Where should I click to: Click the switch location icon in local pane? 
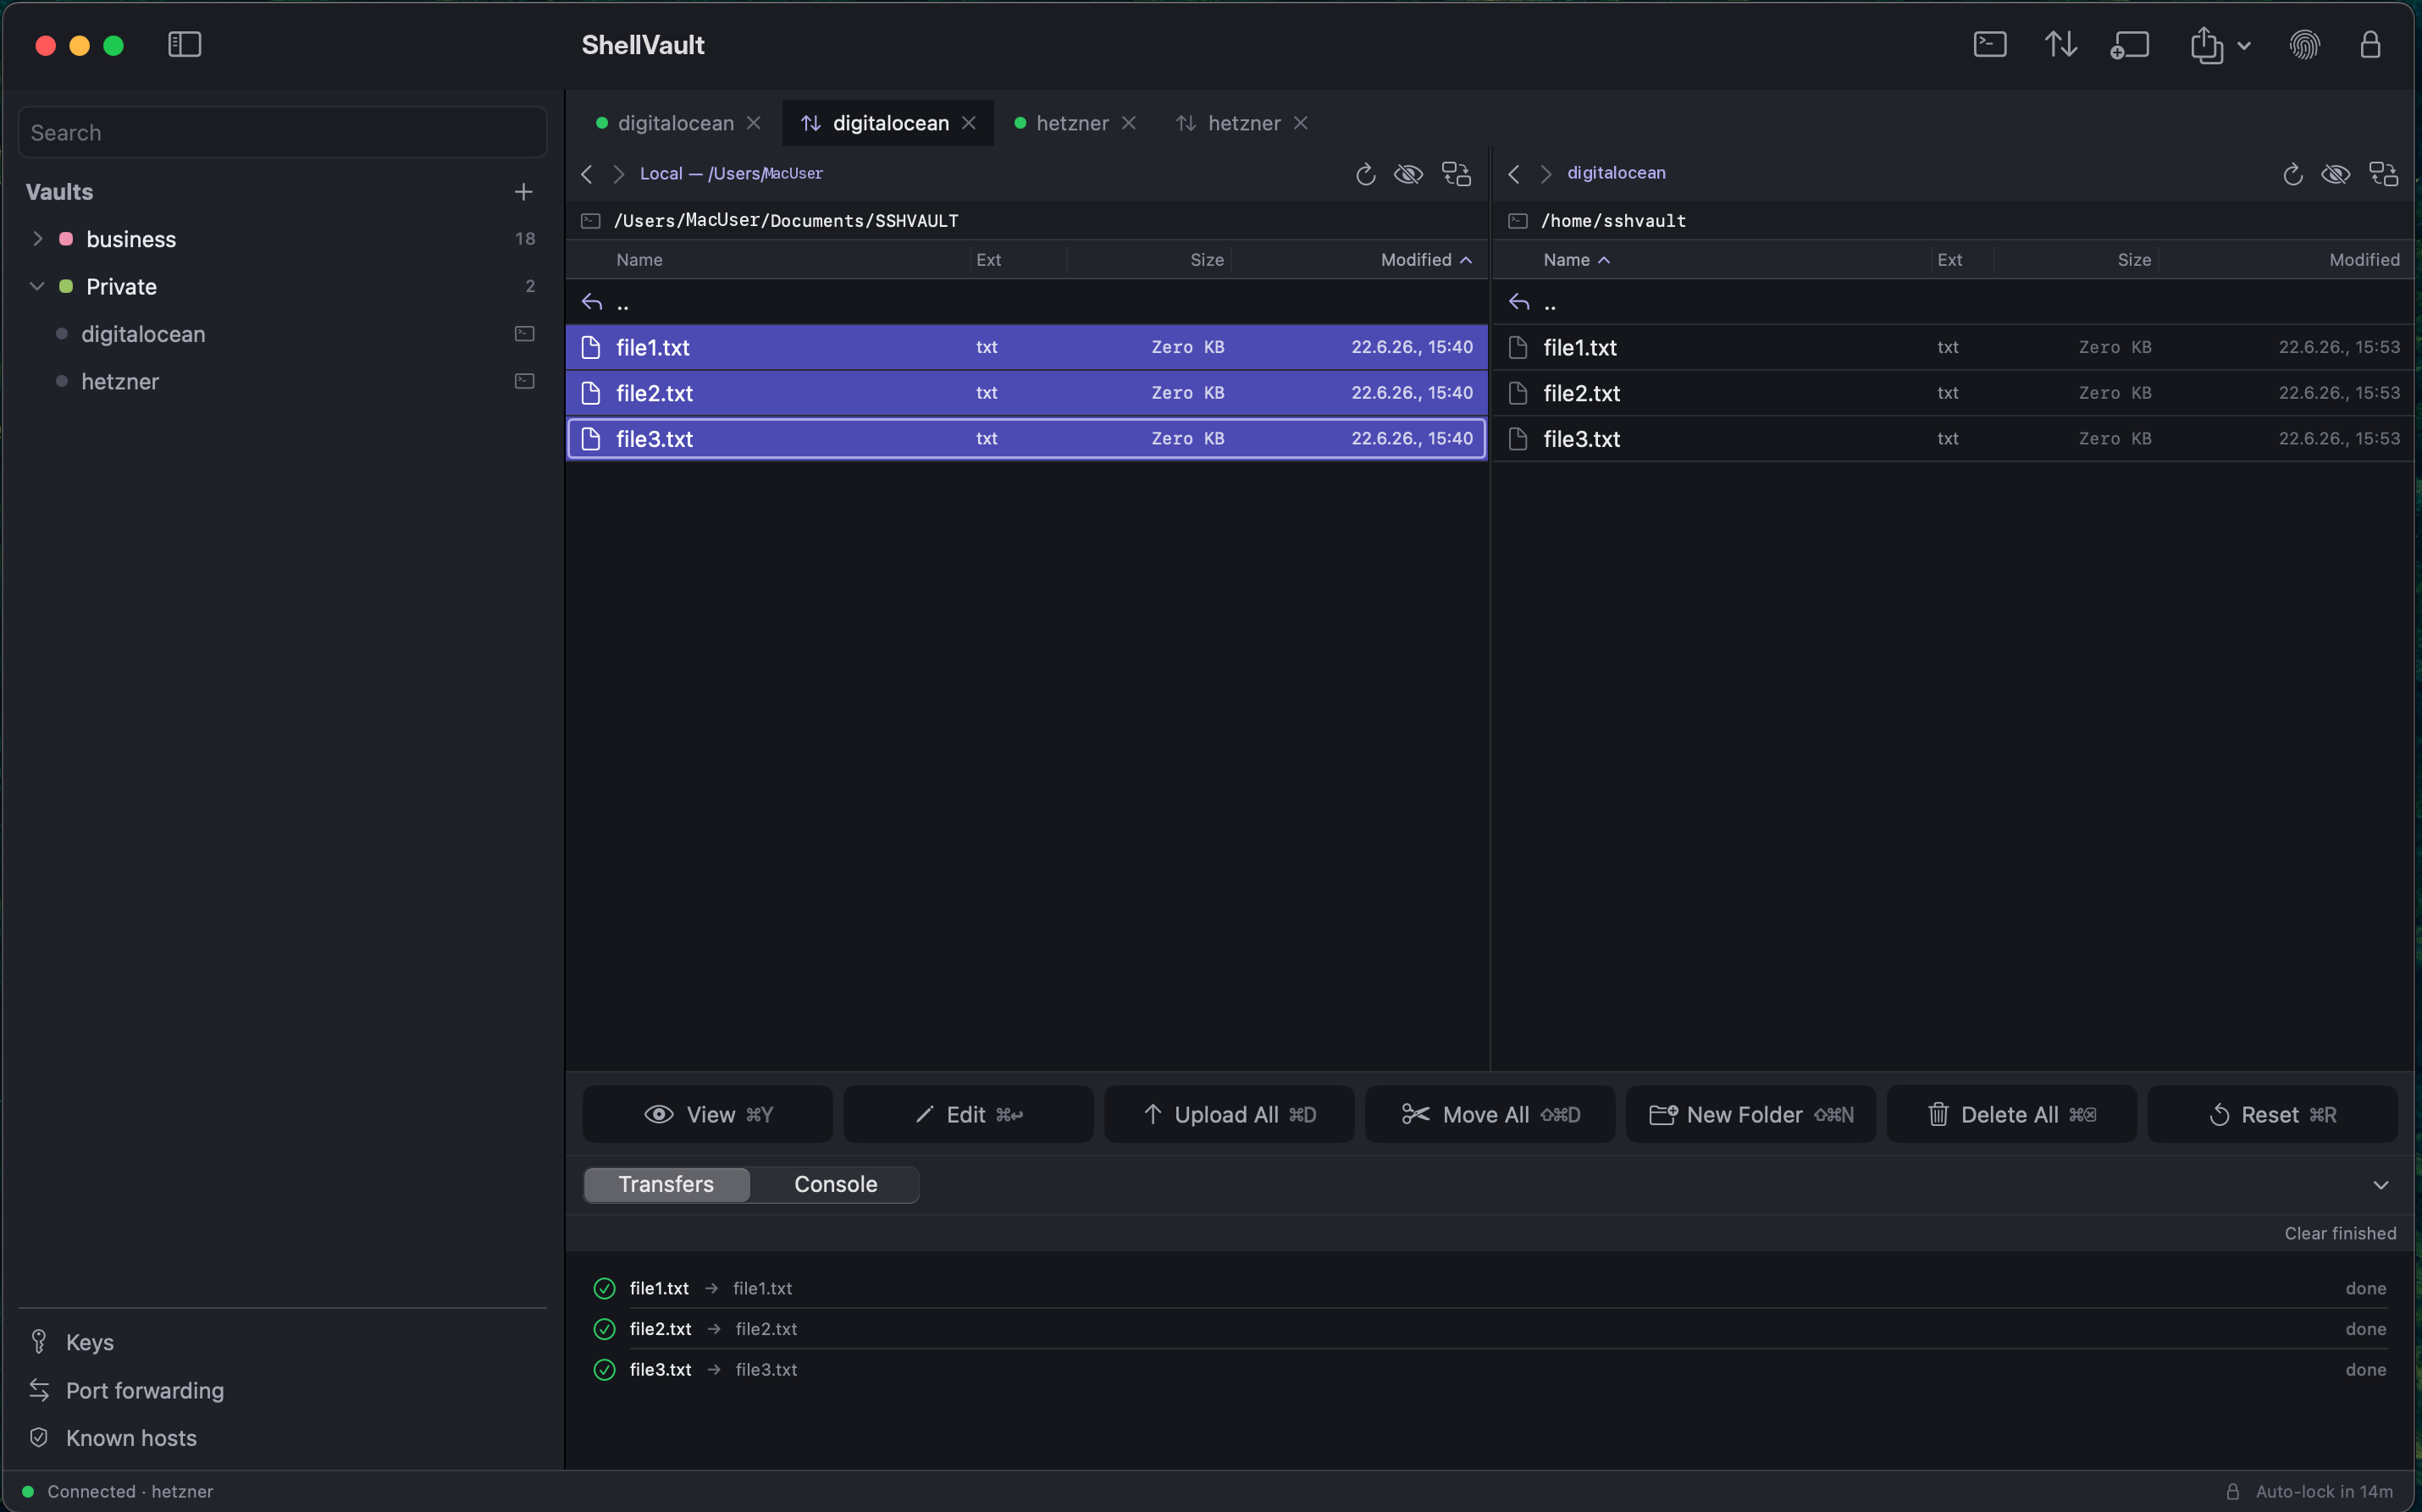(1456, 174)
